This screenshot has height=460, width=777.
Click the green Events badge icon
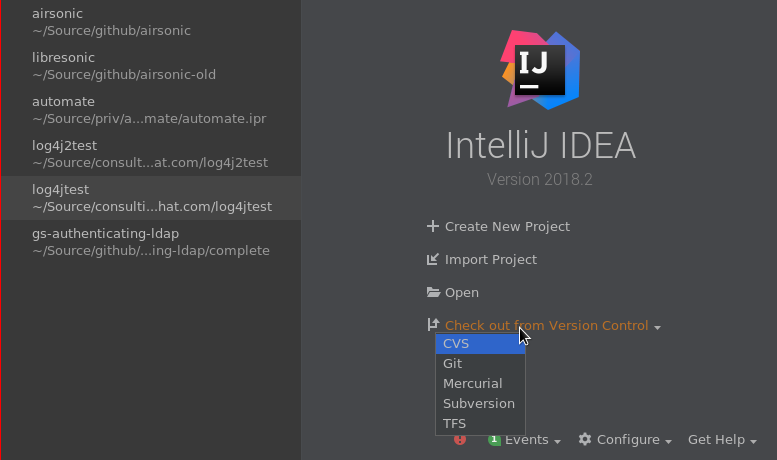click(494, 440)
